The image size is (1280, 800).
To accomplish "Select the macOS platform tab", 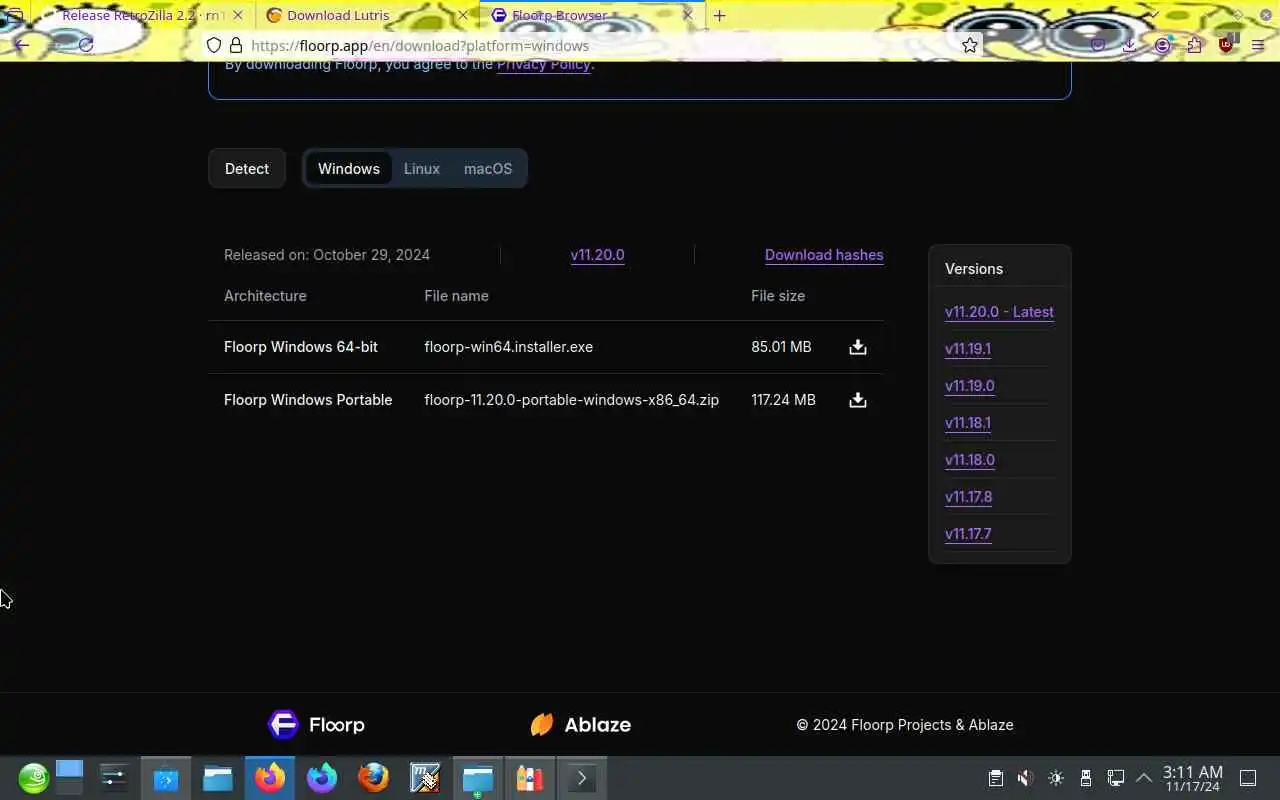I will point(488,169).
